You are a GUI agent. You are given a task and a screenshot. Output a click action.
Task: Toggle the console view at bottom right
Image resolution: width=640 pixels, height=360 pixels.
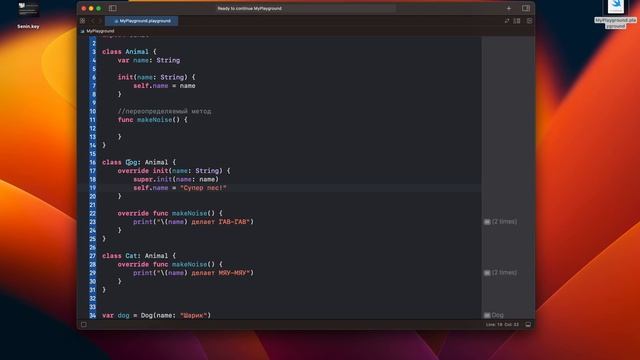(528, 324)
